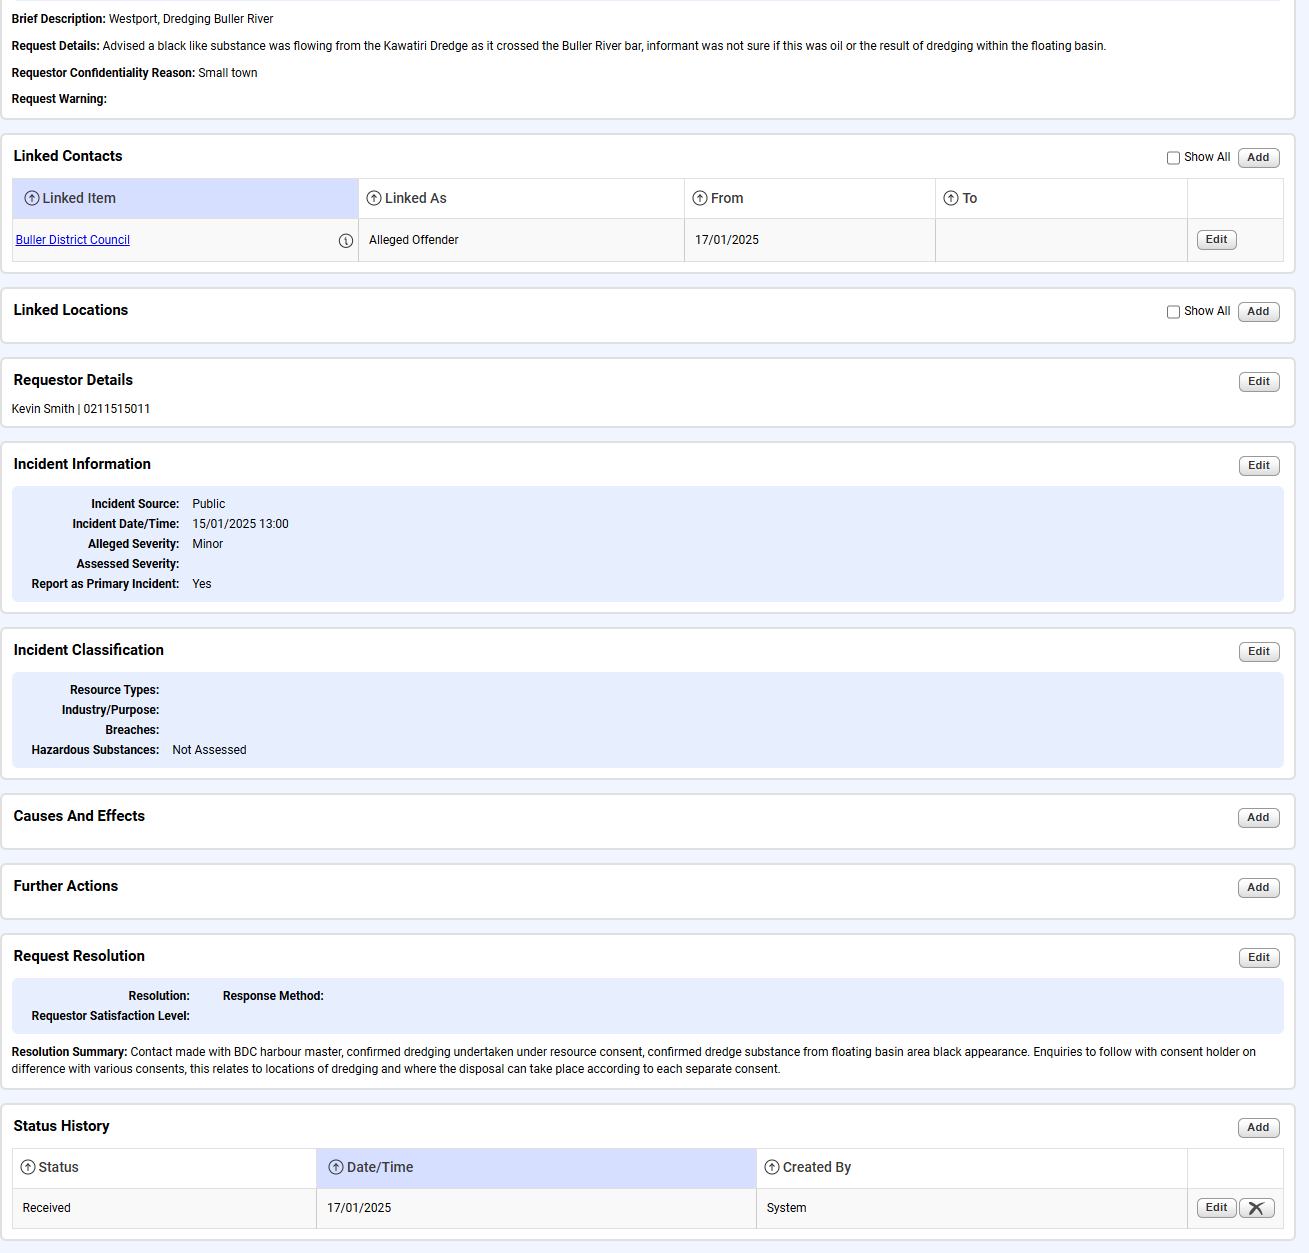1309x1253 pixels.
Task: Click sort arrow icon beside Linked As
Action: point(374,199)
